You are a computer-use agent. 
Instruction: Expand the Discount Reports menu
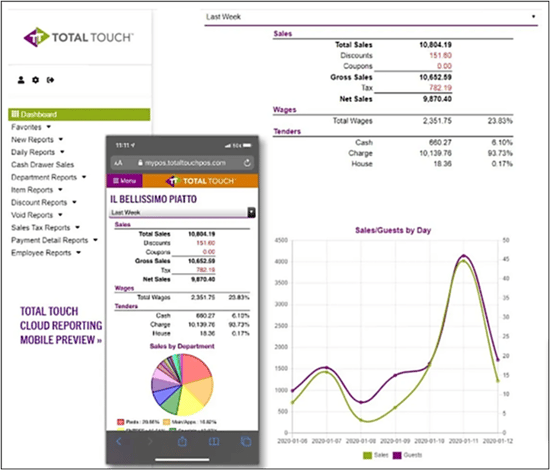43,202
